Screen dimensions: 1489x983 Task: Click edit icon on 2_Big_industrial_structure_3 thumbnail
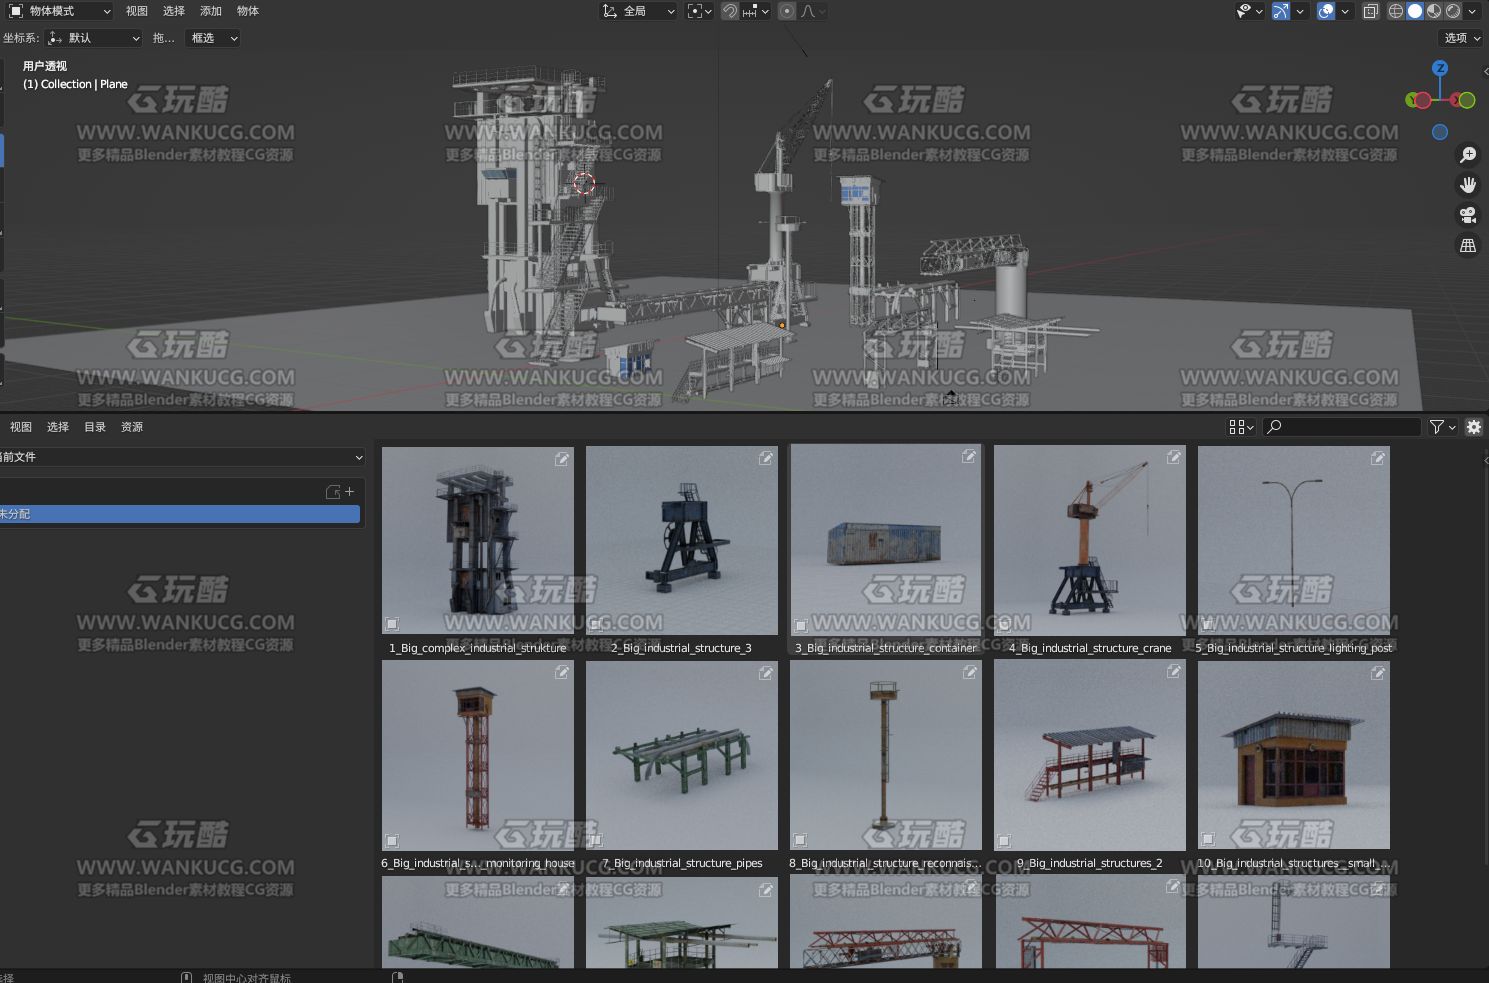[766, 458]
